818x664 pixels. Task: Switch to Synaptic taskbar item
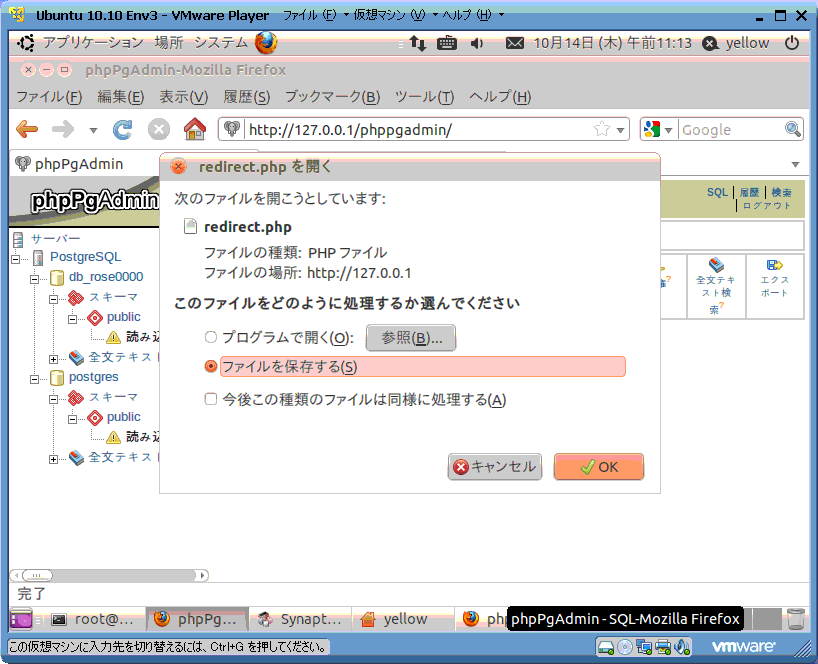pyautogui.click(x=300, y=619)
